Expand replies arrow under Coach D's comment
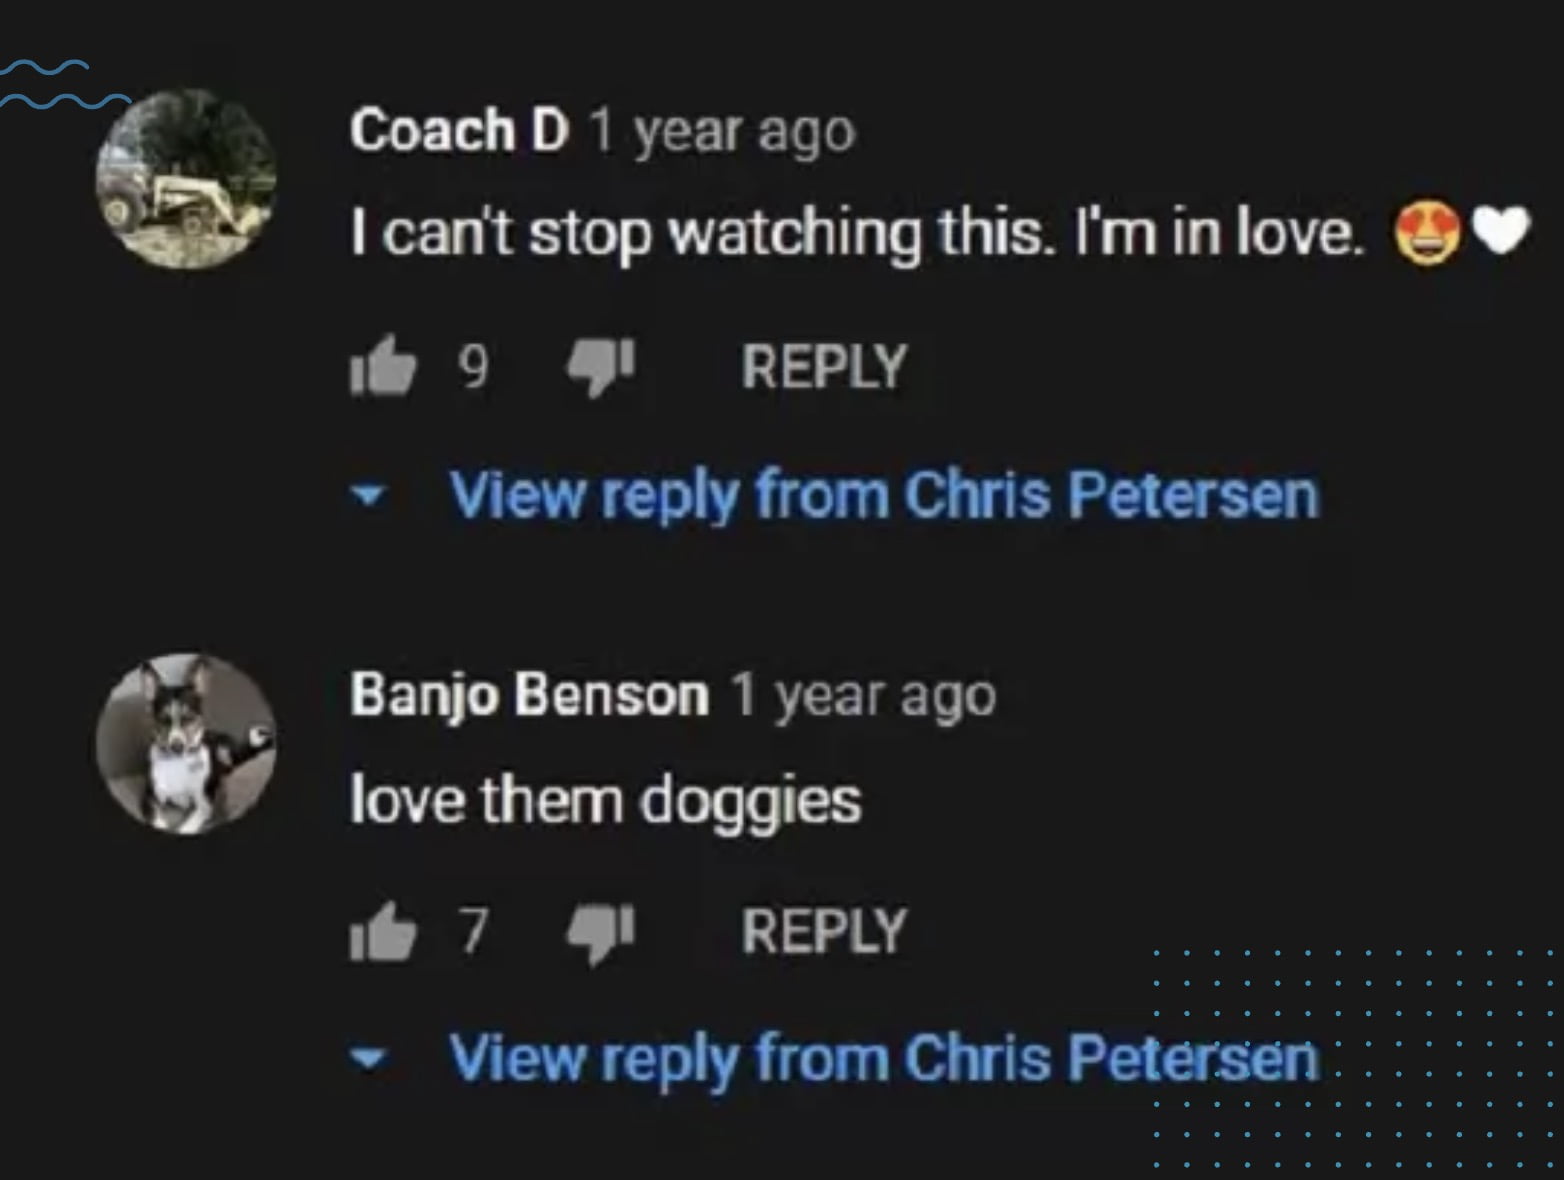 click(370, 495)
